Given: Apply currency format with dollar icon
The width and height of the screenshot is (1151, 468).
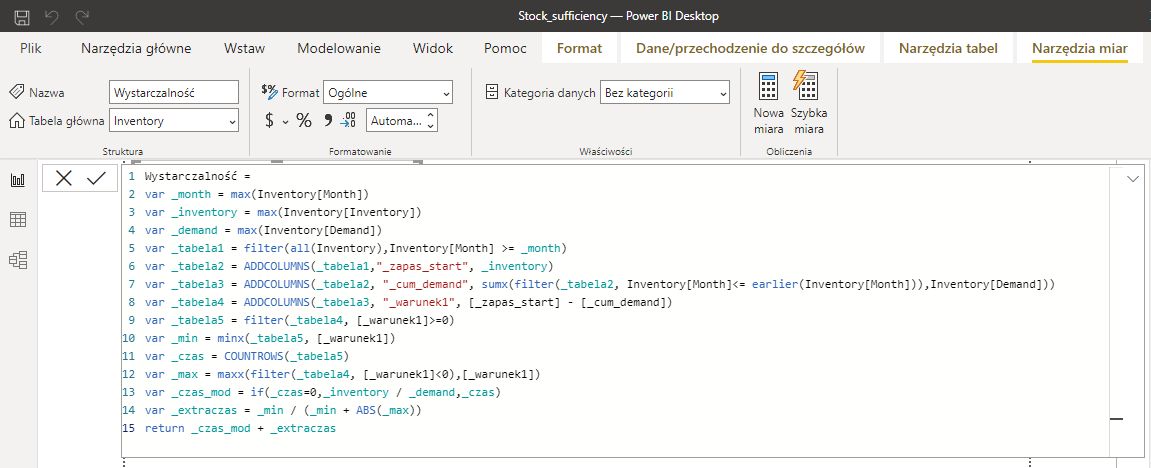Looking at the screenshot, I should click(269, 120).
